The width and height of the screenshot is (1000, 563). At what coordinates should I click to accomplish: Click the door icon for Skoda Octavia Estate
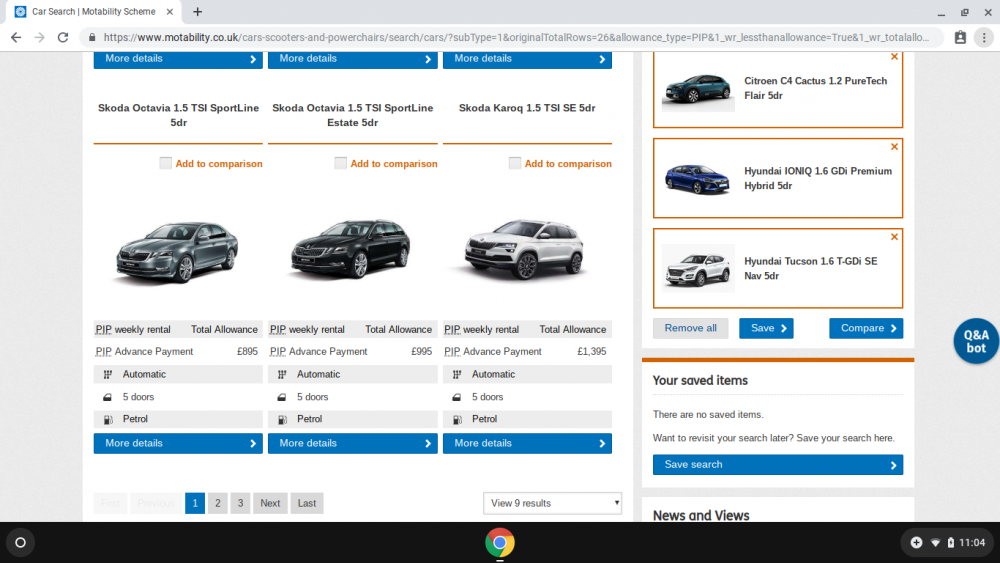point(282,397)
